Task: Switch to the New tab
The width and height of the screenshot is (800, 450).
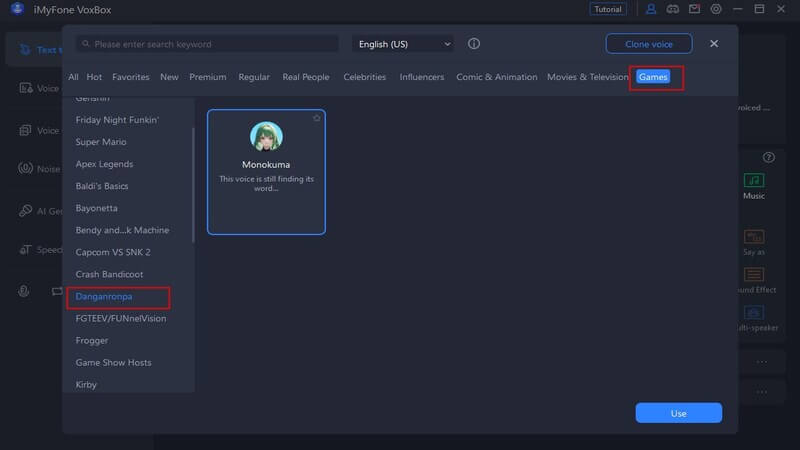Action: 169,77
